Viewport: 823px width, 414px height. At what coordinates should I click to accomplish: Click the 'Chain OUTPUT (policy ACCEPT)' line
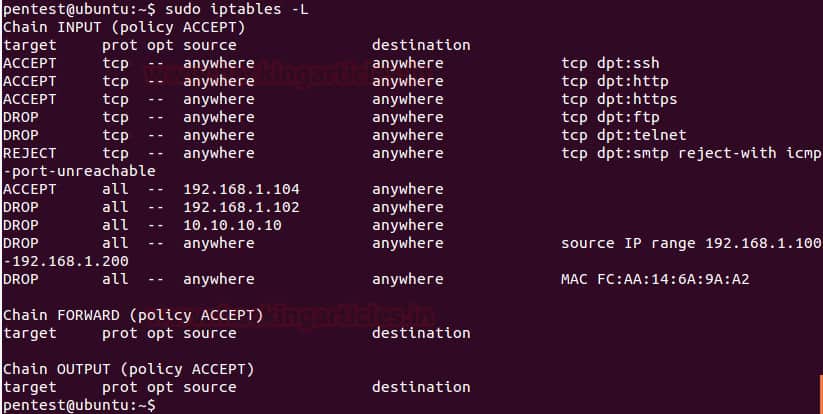[x=129, y=369]
